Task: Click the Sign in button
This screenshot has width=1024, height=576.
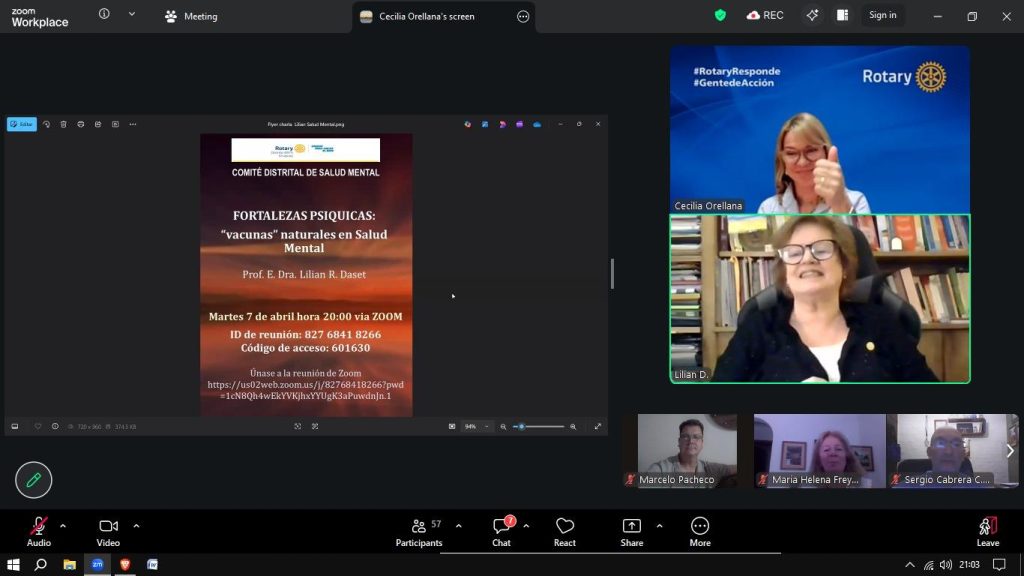Action: 882,15
